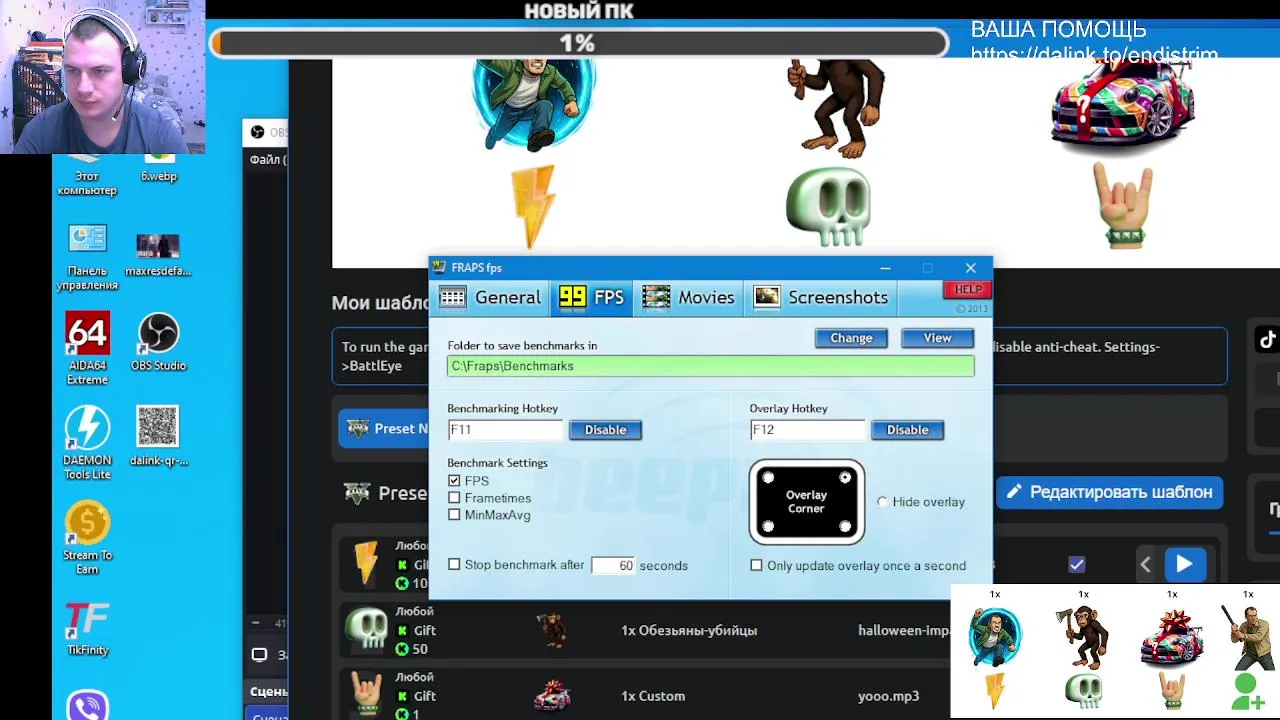The width and height of the screenshot is (1280, 720).
Task: Click the НОВЫЙ ПК 1% progress bar
Action: [578, 43]
